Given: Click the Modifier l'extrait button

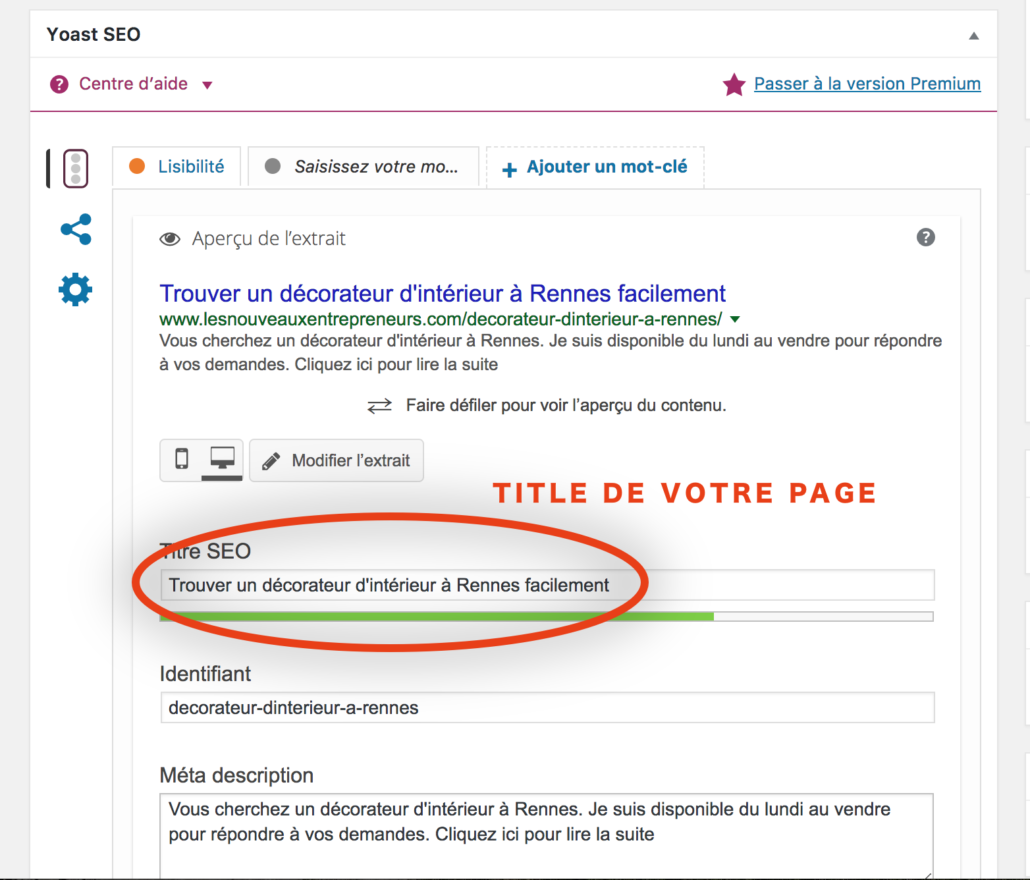Looking at the screenshot, I should click(x=336, y=460).
